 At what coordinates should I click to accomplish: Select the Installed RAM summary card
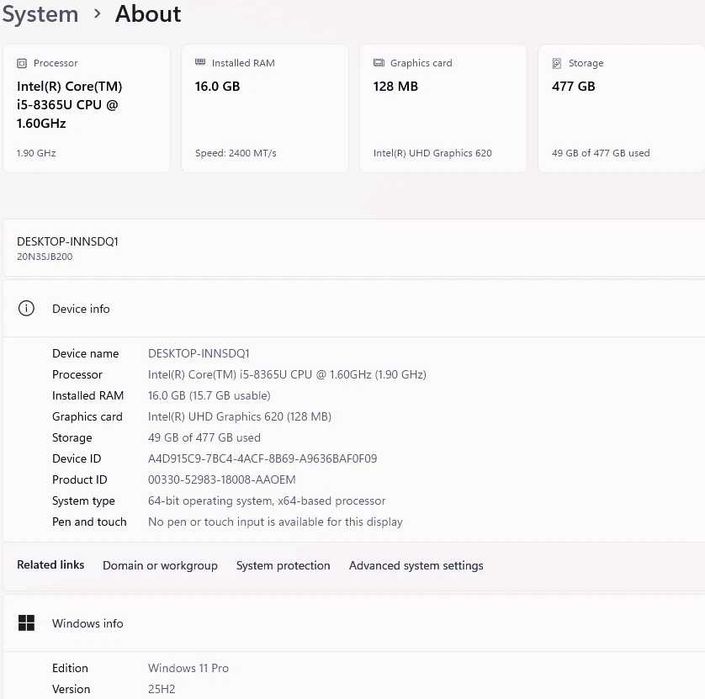[265, 108]
